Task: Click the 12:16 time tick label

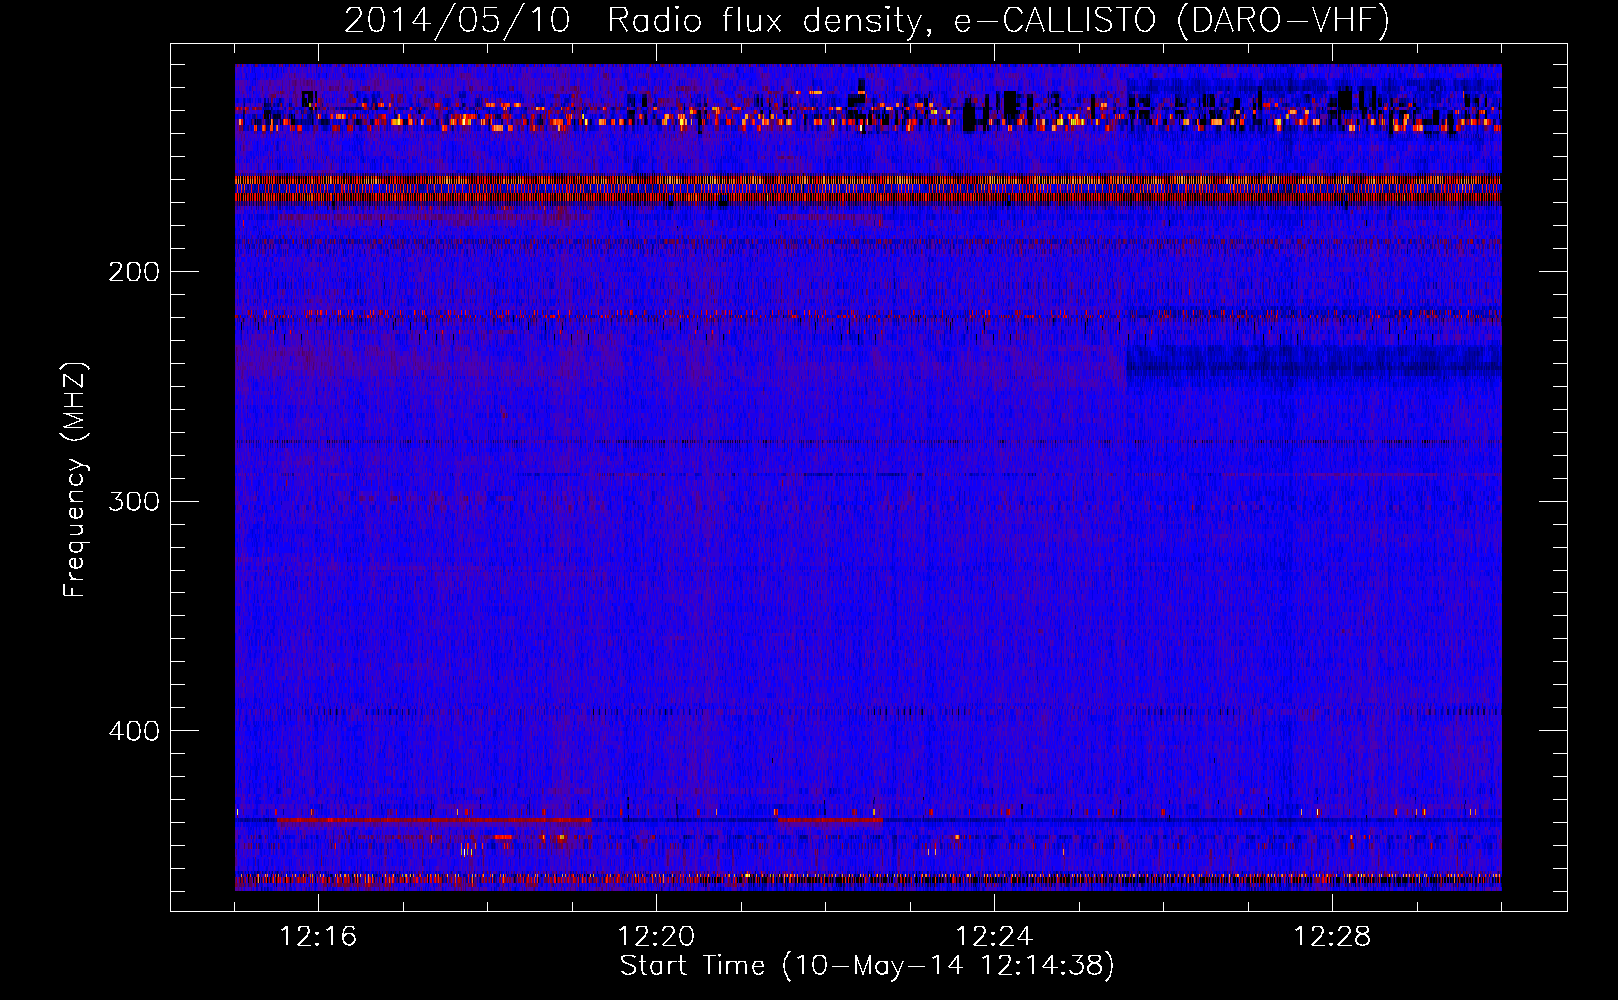Action: point(318,937)
